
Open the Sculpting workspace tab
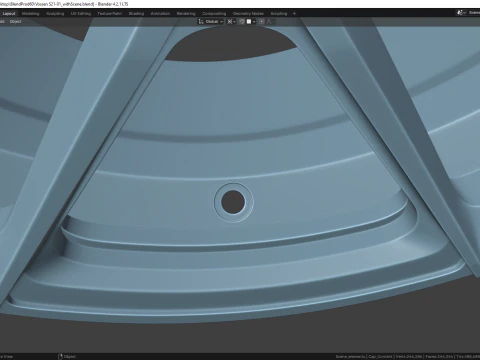[55, 14]
